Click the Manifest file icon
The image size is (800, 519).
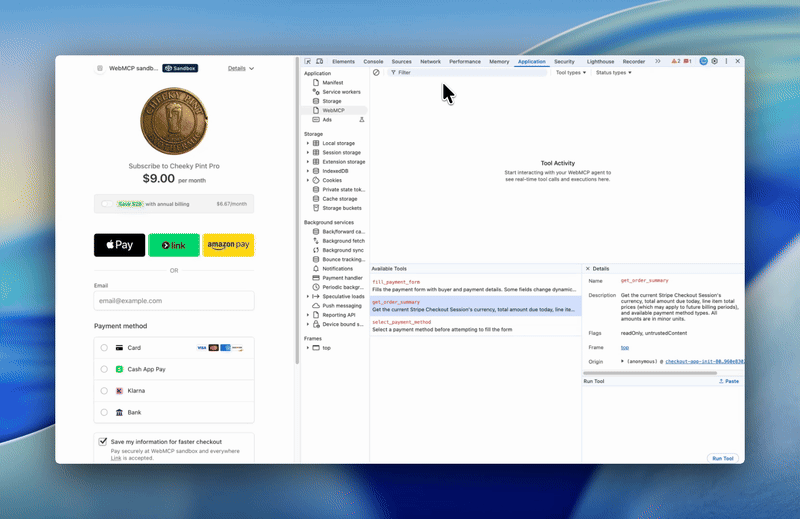point(316,83)
